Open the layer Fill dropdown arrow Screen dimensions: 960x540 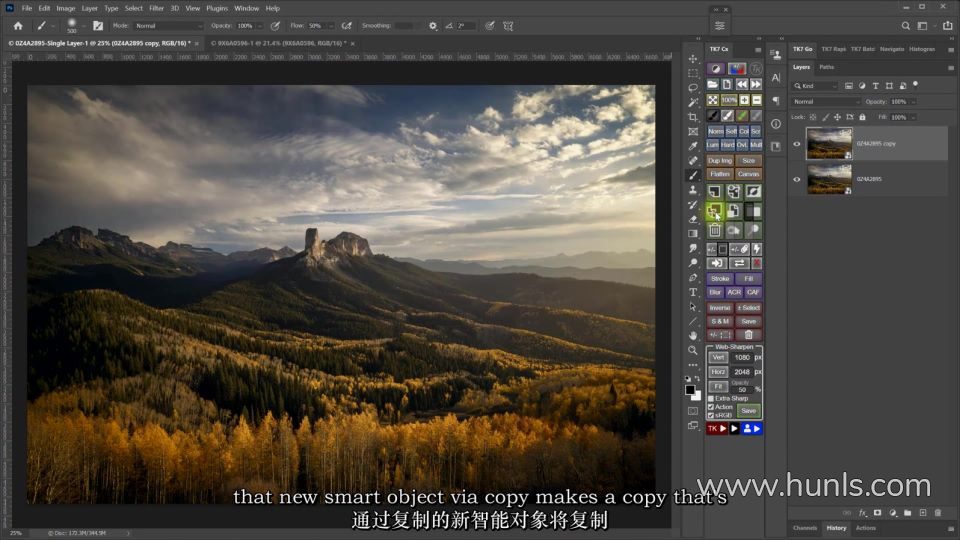point(913,117)
